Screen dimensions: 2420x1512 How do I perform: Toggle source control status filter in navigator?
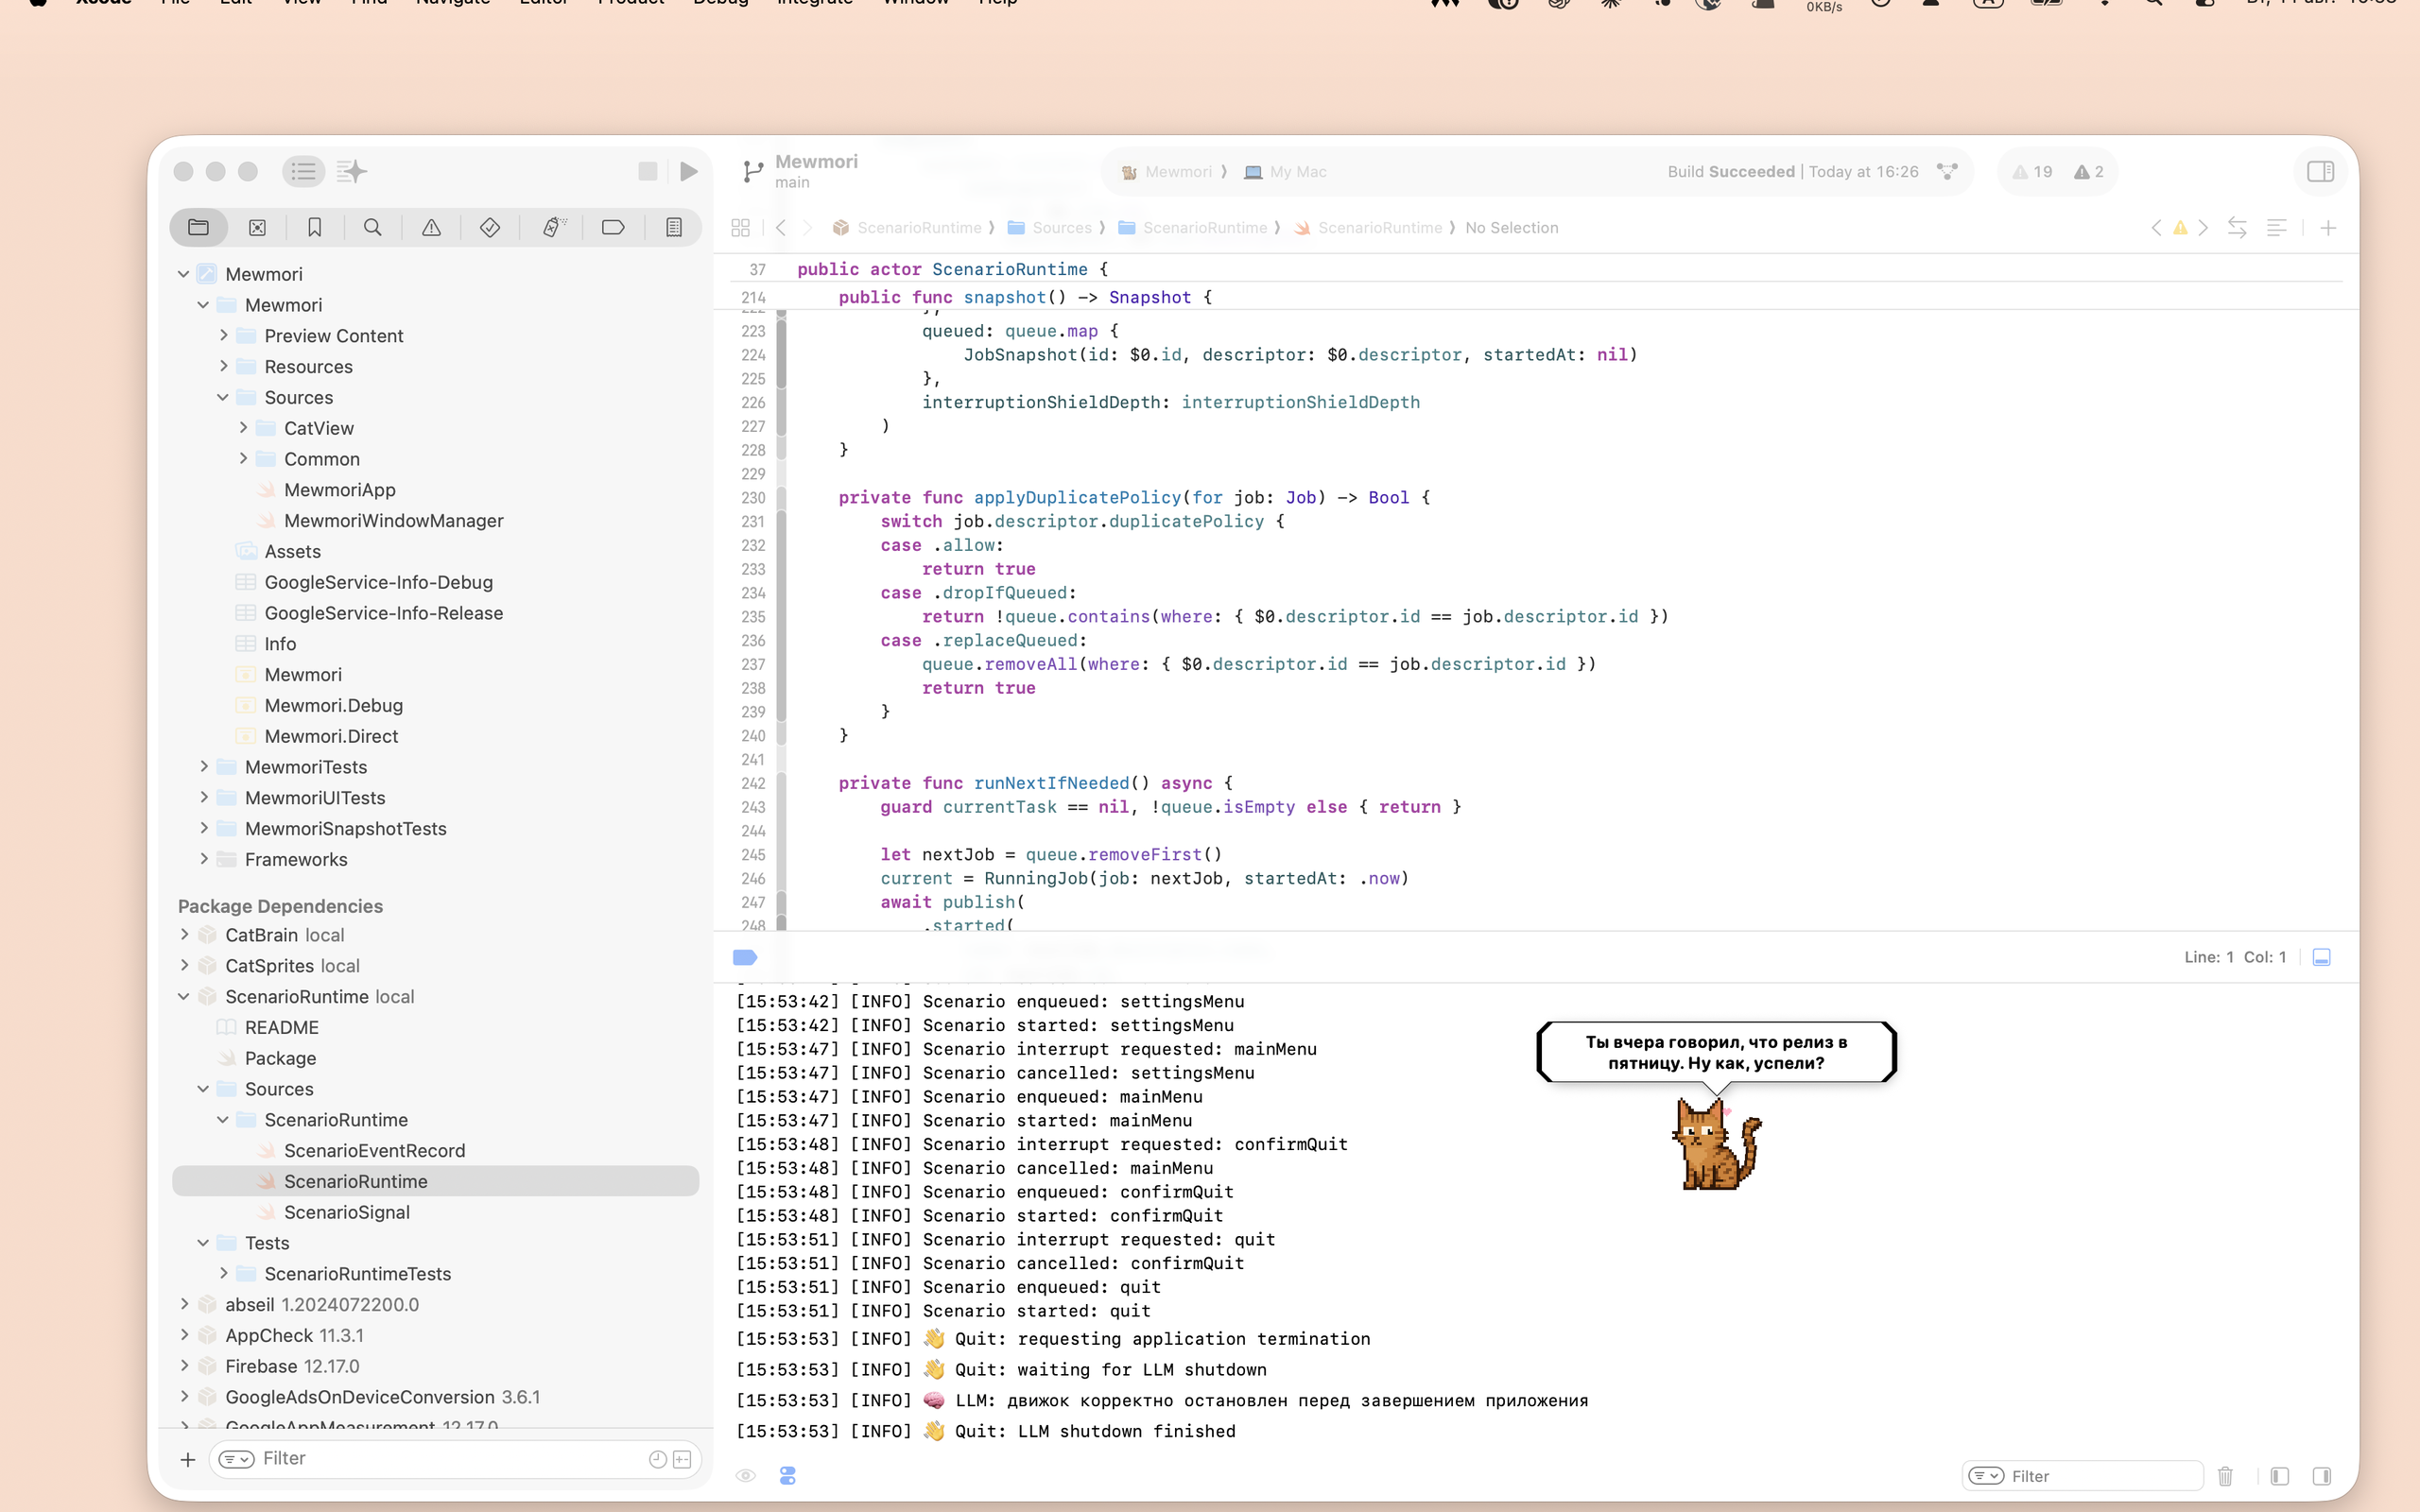(682, 1459)
